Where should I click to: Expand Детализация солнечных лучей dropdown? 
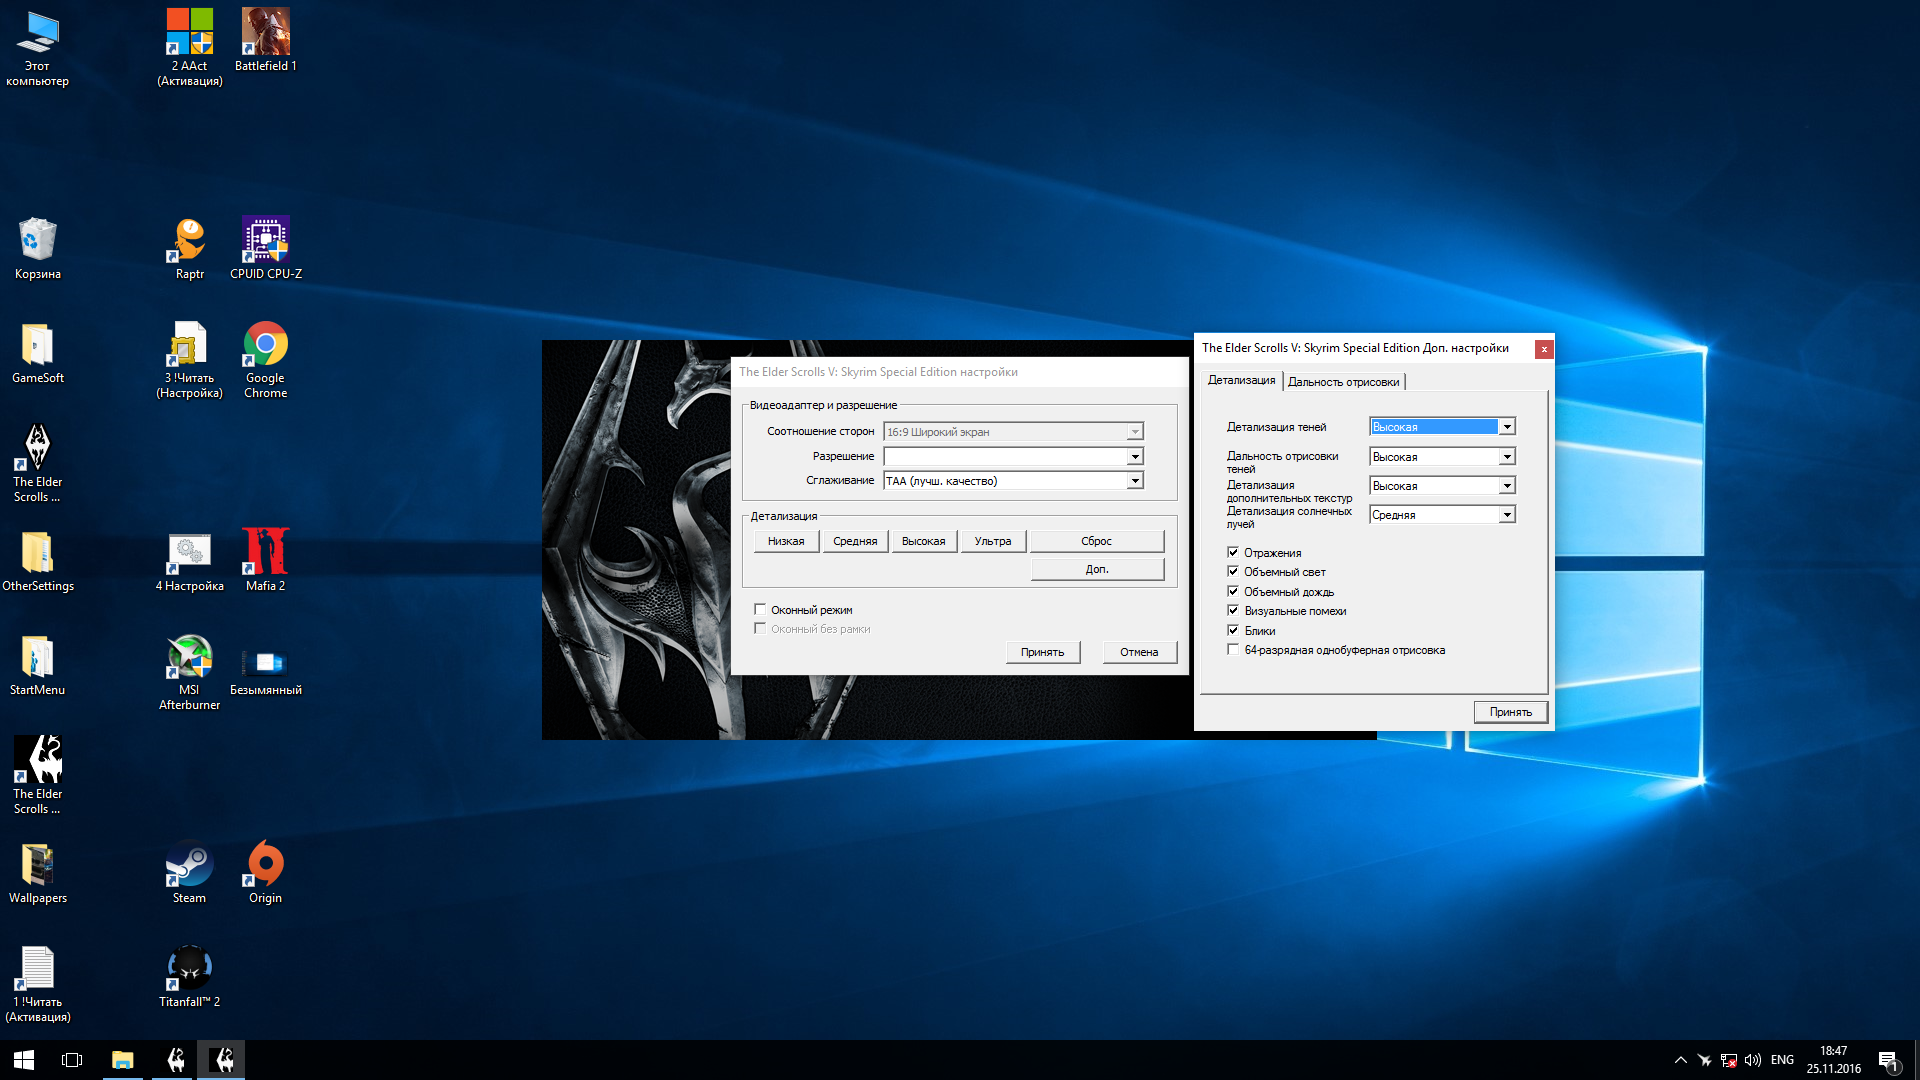1507,515
